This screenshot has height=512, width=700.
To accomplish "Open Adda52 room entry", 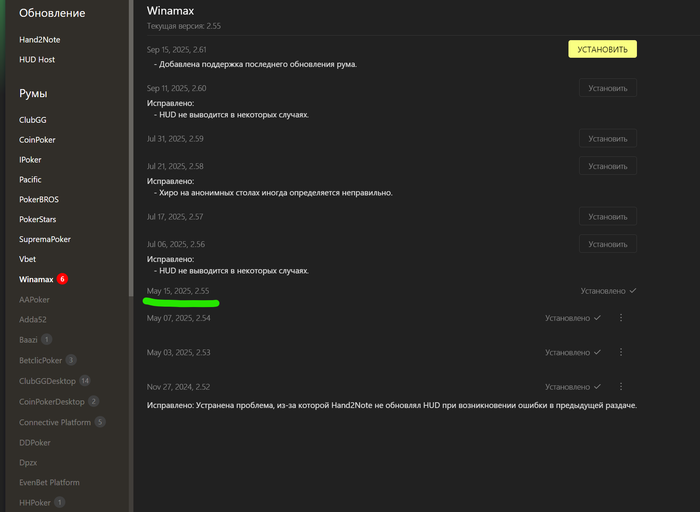I will point(33,320).
